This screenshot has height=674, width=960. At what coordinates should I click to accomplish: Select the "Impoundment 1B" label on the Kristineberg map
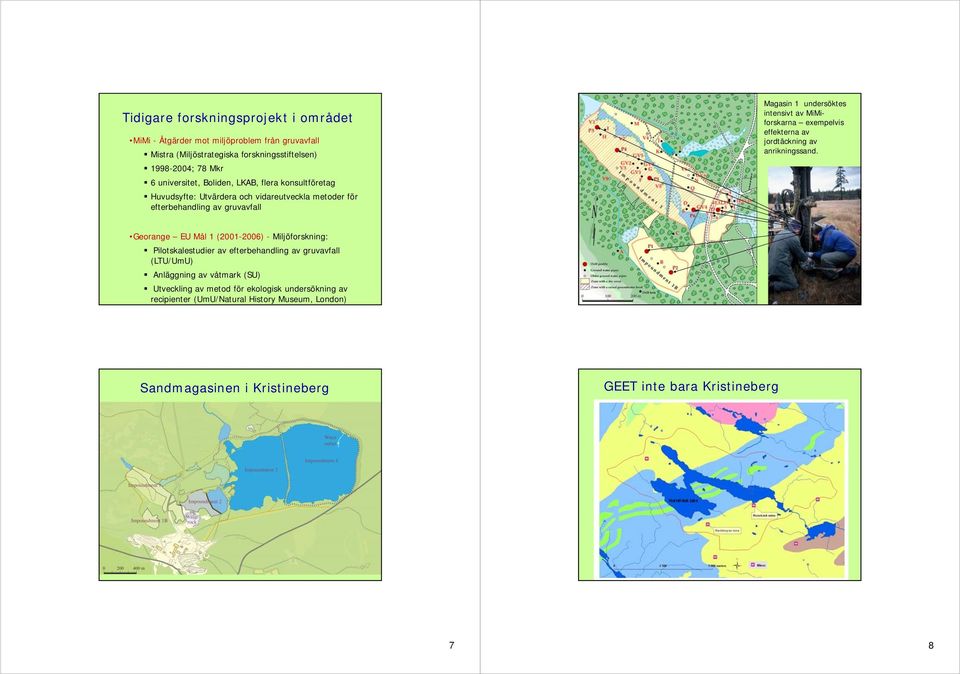click(x=149, y=520)
